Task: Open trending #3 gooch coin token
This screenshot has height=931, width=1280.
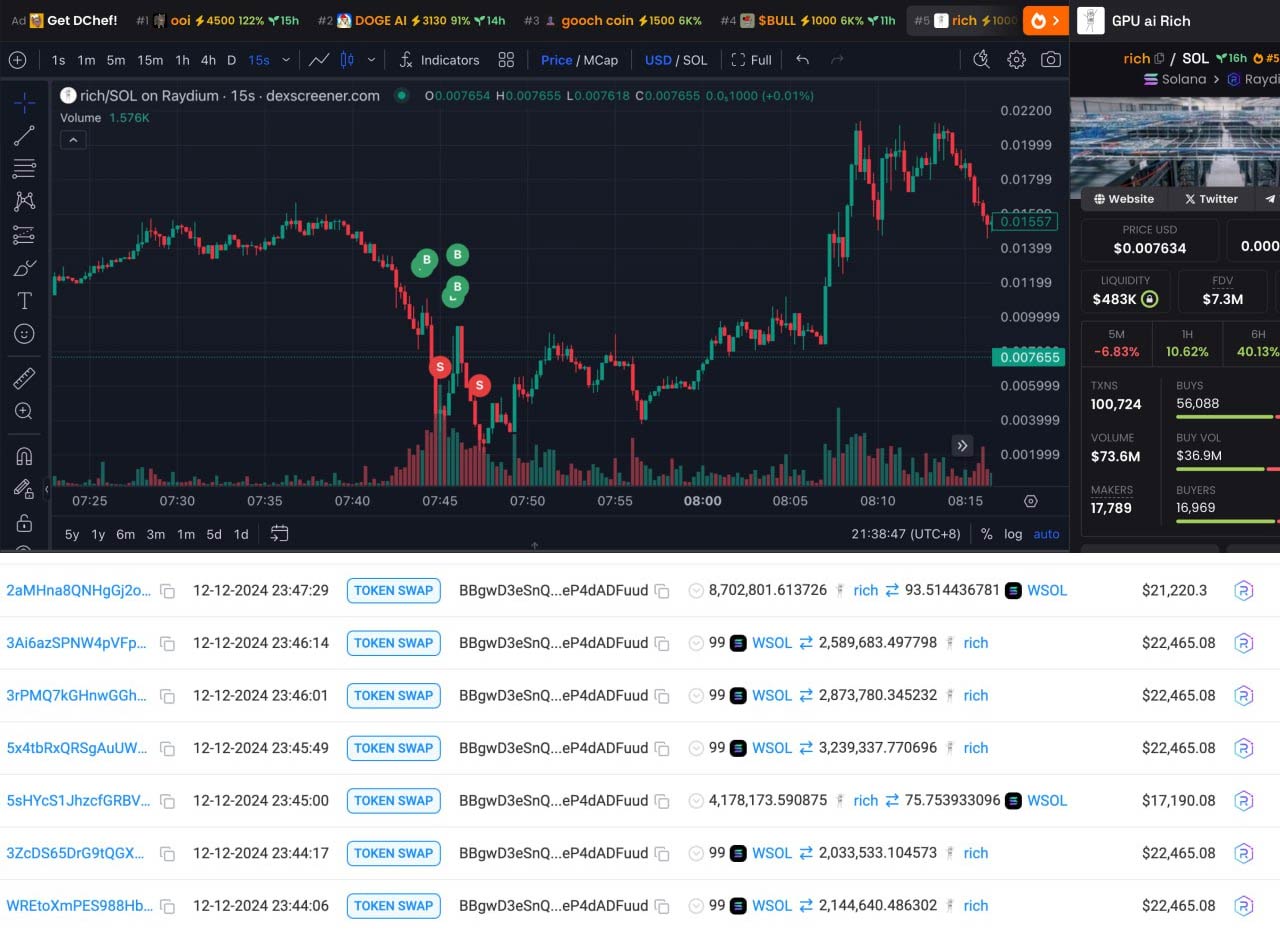Action: [613, 20]
